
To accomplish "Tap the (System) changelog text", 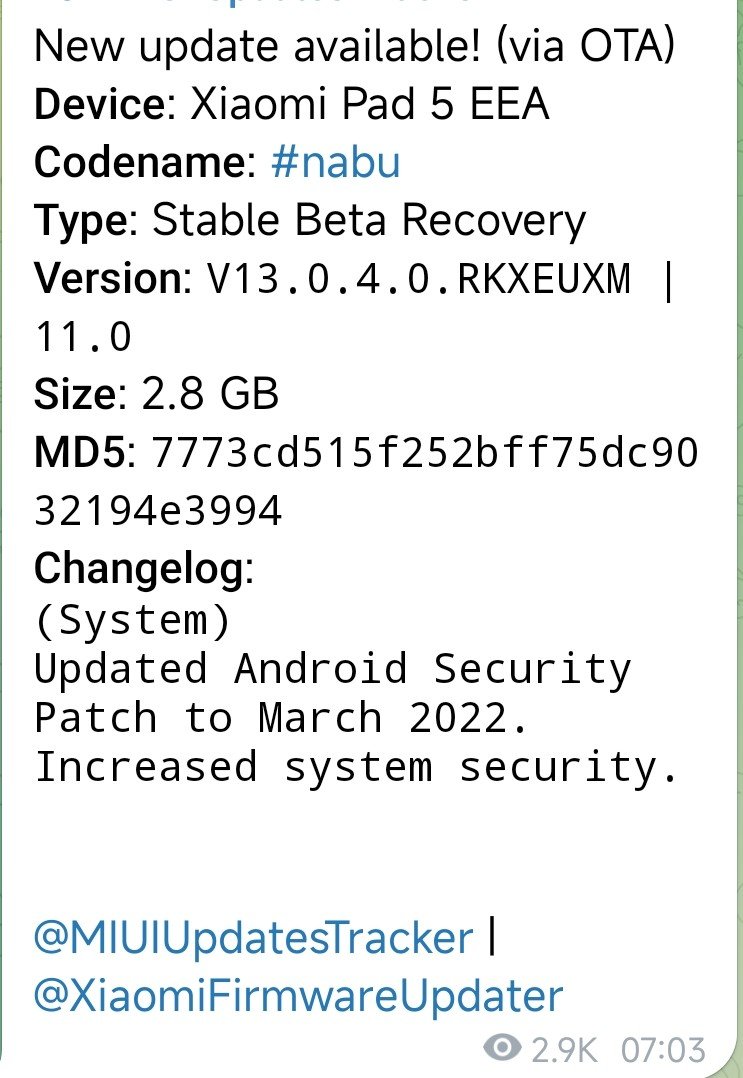I will click(132, 620).
